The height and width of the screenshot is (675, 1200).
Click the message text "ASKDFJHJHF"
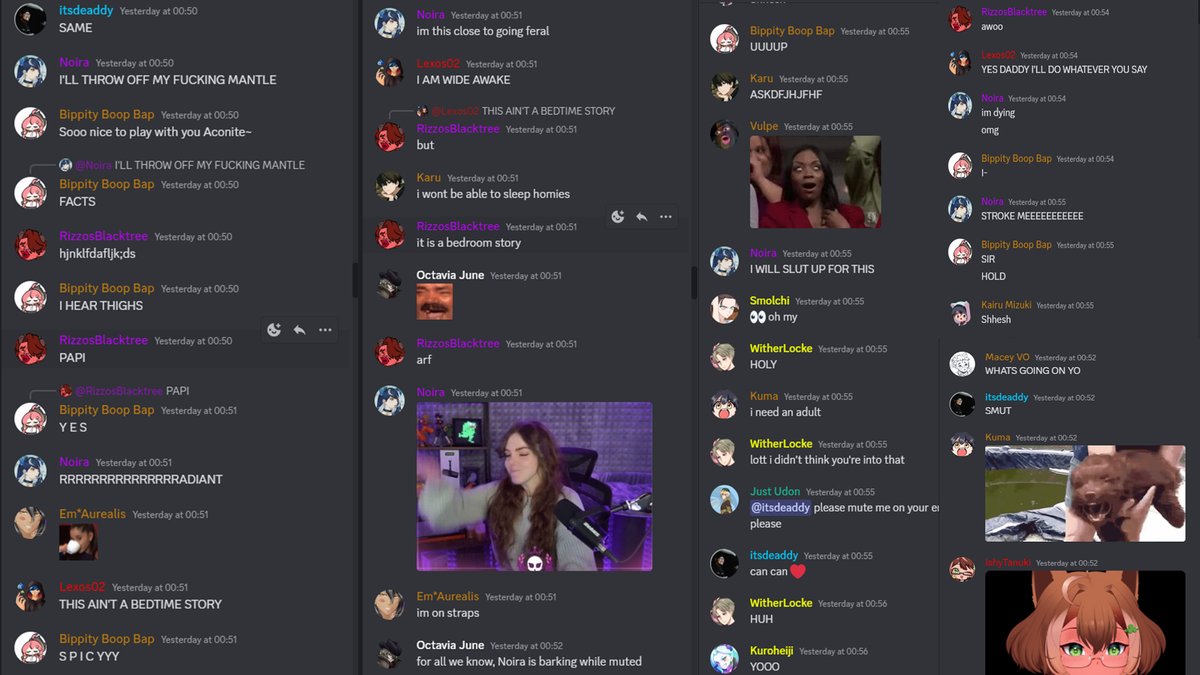786,95
